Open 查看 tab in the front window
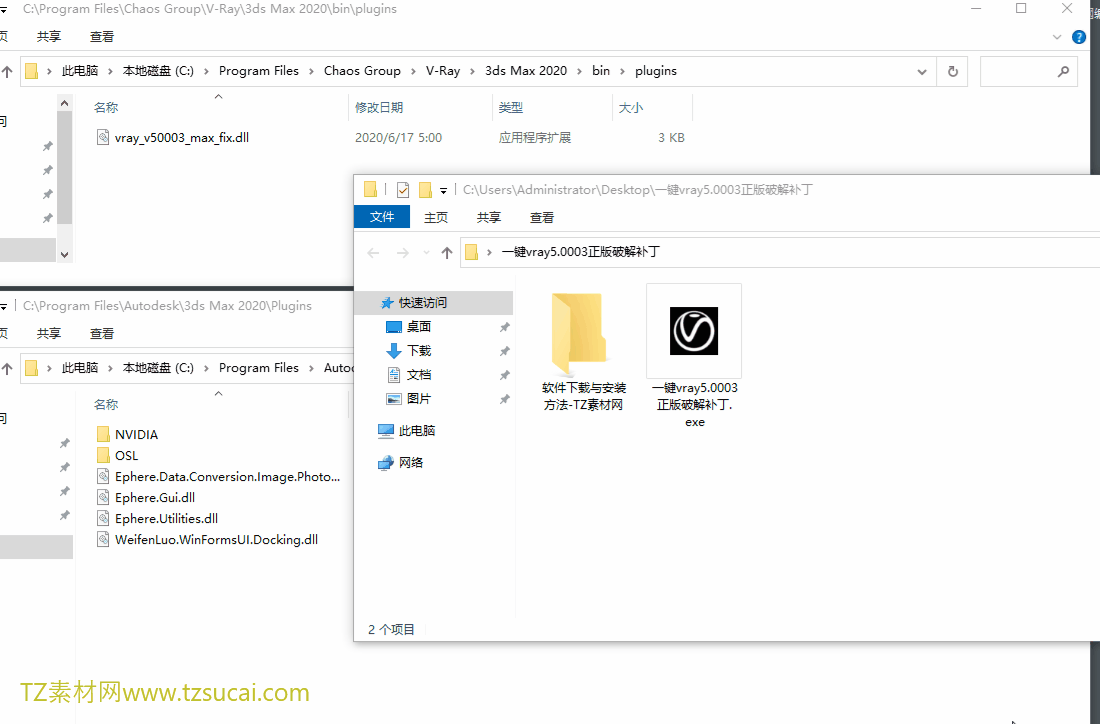This screenshot has height=724, width=1100. click(x=542, y=217)
